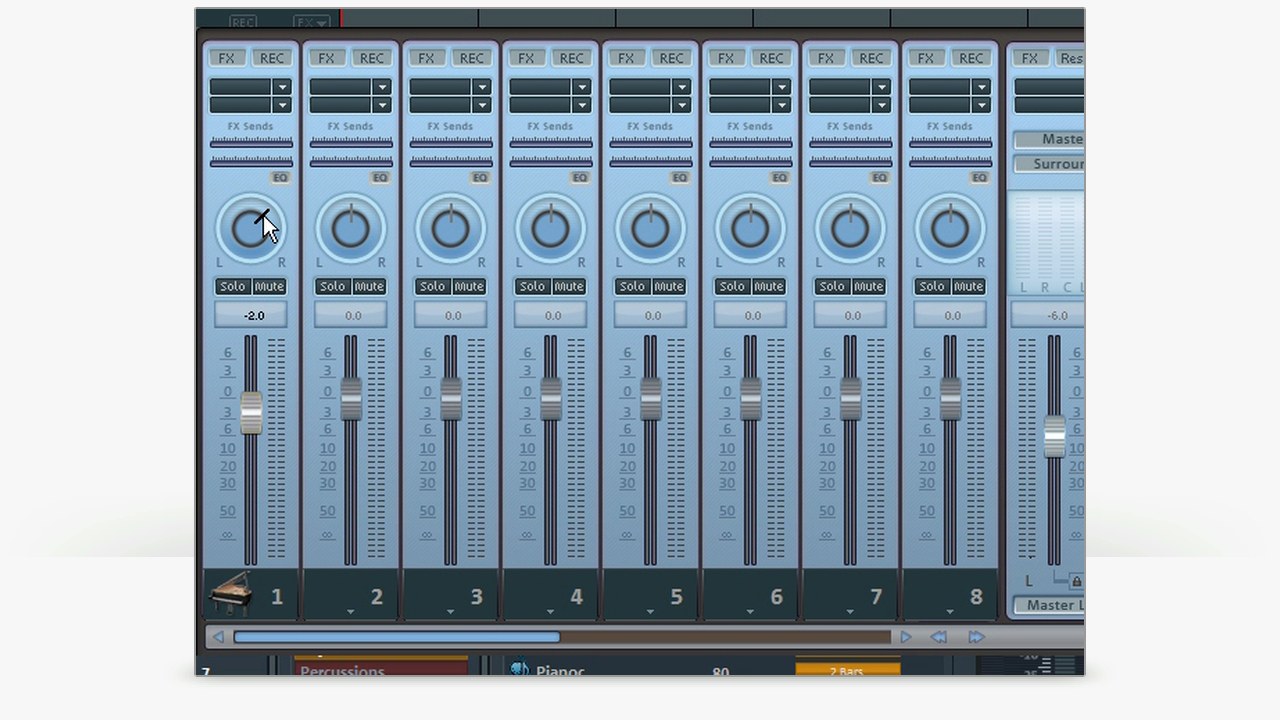Image resolution: width=1280 pixels, height=720 pixels.
Task: Click the double-right forward arrows icon
Action: click(x=976, y=637)
